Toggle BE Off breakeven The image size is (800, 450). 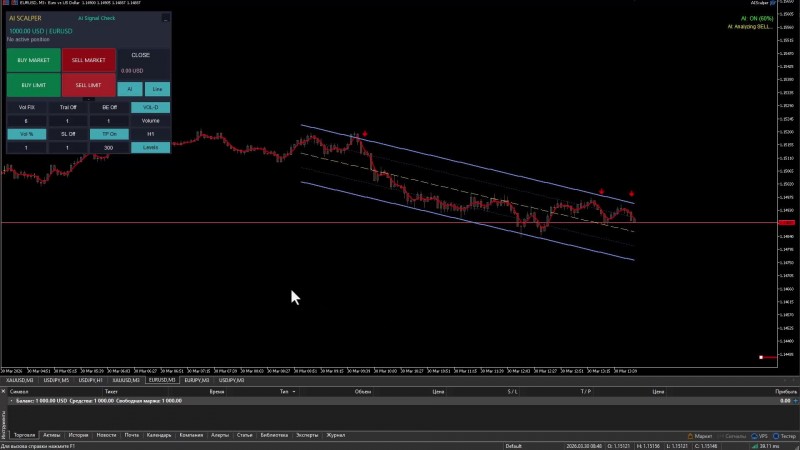tap(109, 108)
